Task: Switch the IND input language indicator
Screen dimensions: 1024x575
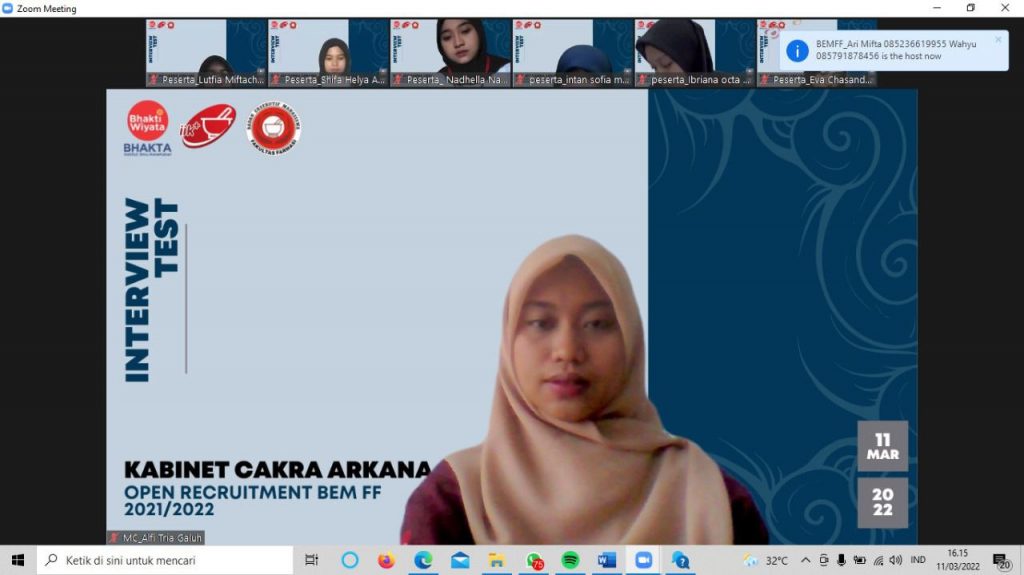Action: [918, 560]
